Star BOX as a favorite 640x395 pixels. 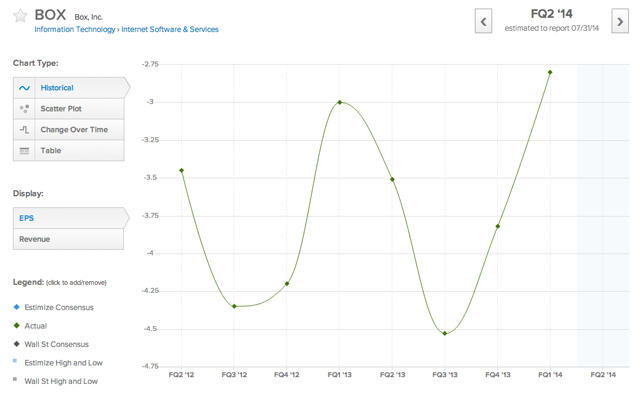point(20,16)
